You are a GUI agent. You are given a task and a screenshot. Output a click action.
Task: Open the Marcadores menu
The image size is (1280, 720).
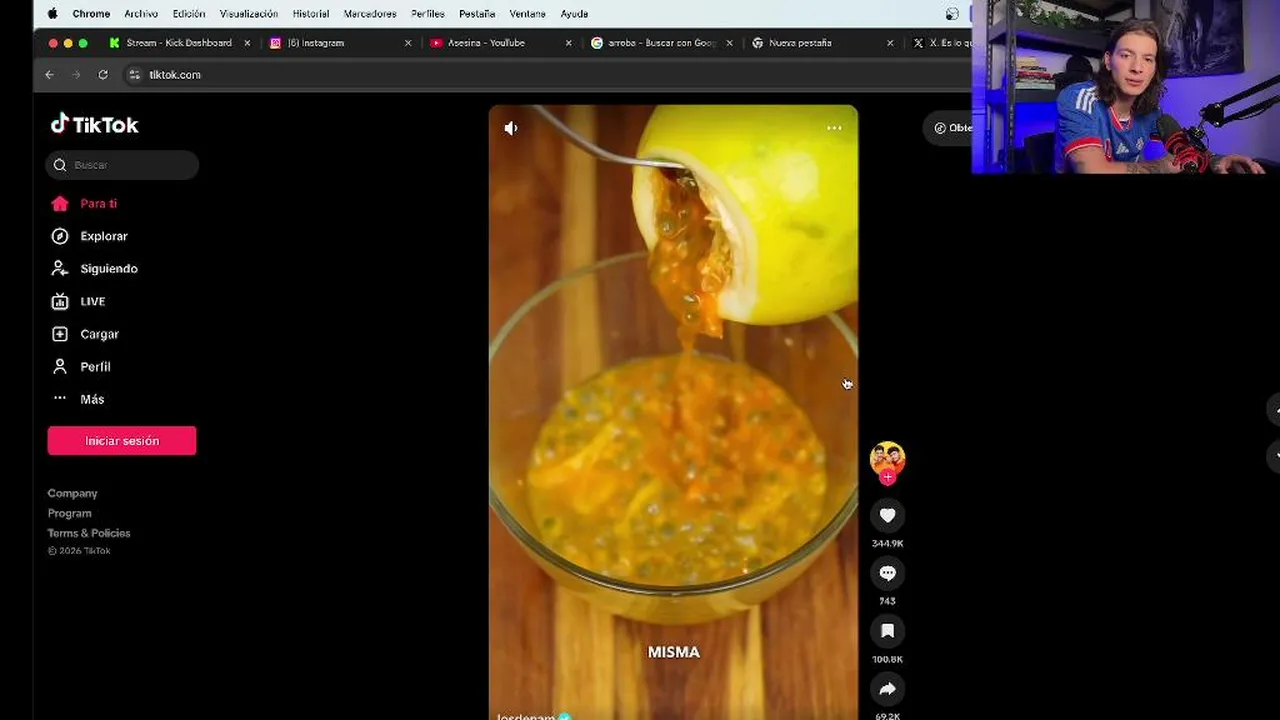[x=370, y=14]
